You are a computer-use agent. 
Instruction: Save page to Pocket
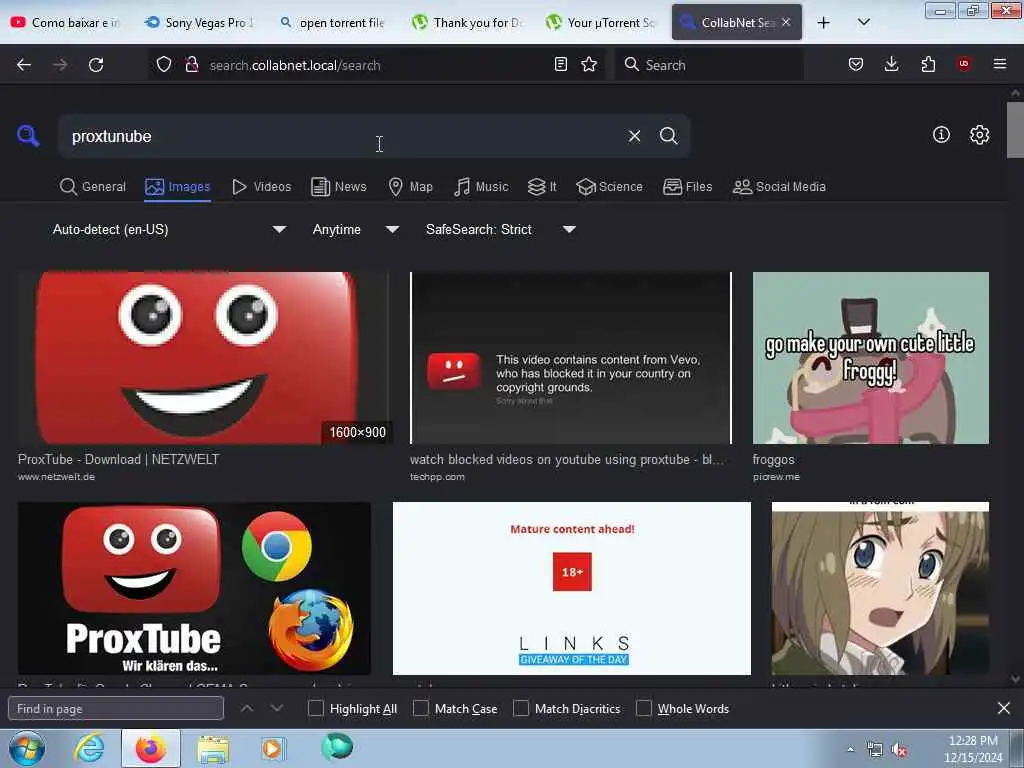pos(856,64)
